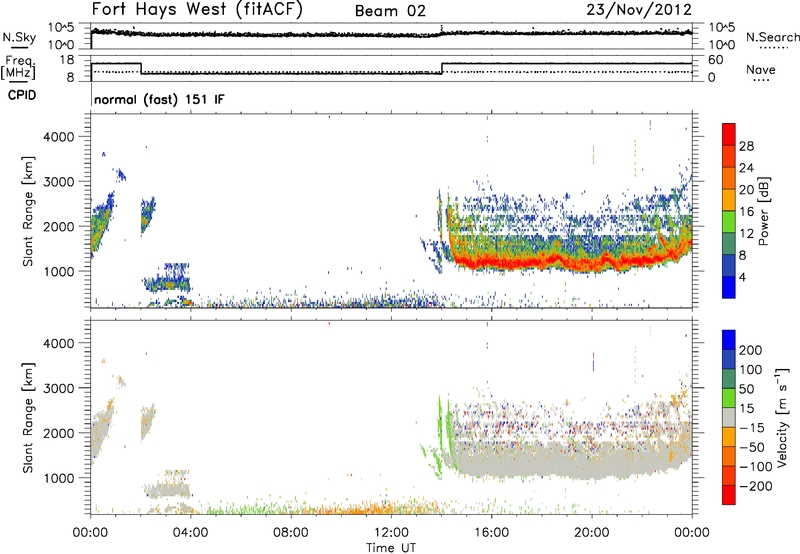Click the 'Velocity [m s-1]' color bar title

coord(782,417)
